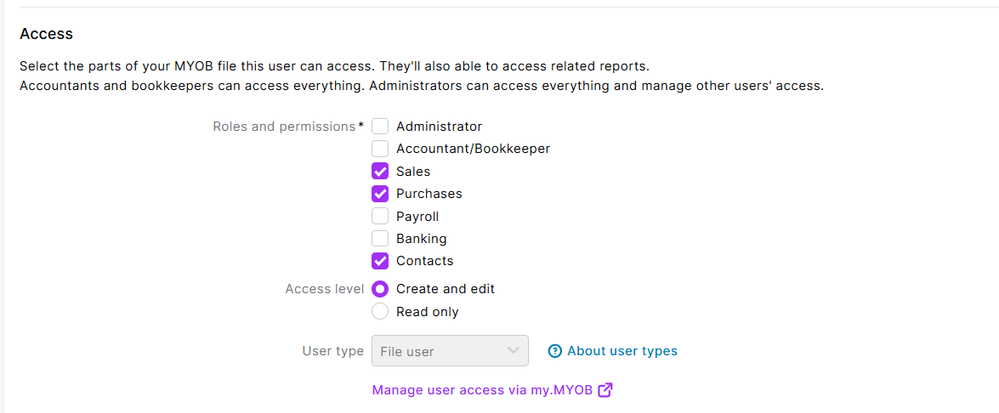Tick the Administrator checkbox

point(380,127)
